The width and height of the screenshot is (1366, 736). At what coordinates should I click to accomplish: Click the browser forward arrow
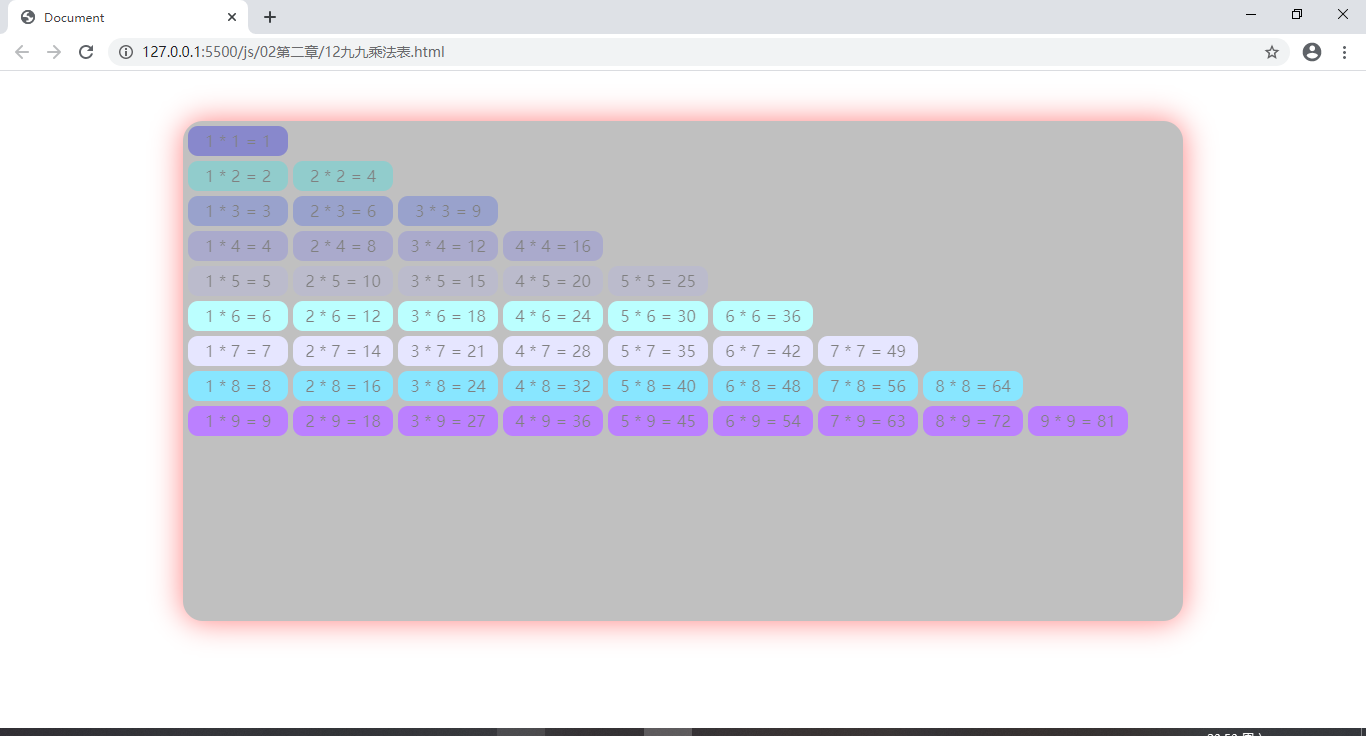54,52
